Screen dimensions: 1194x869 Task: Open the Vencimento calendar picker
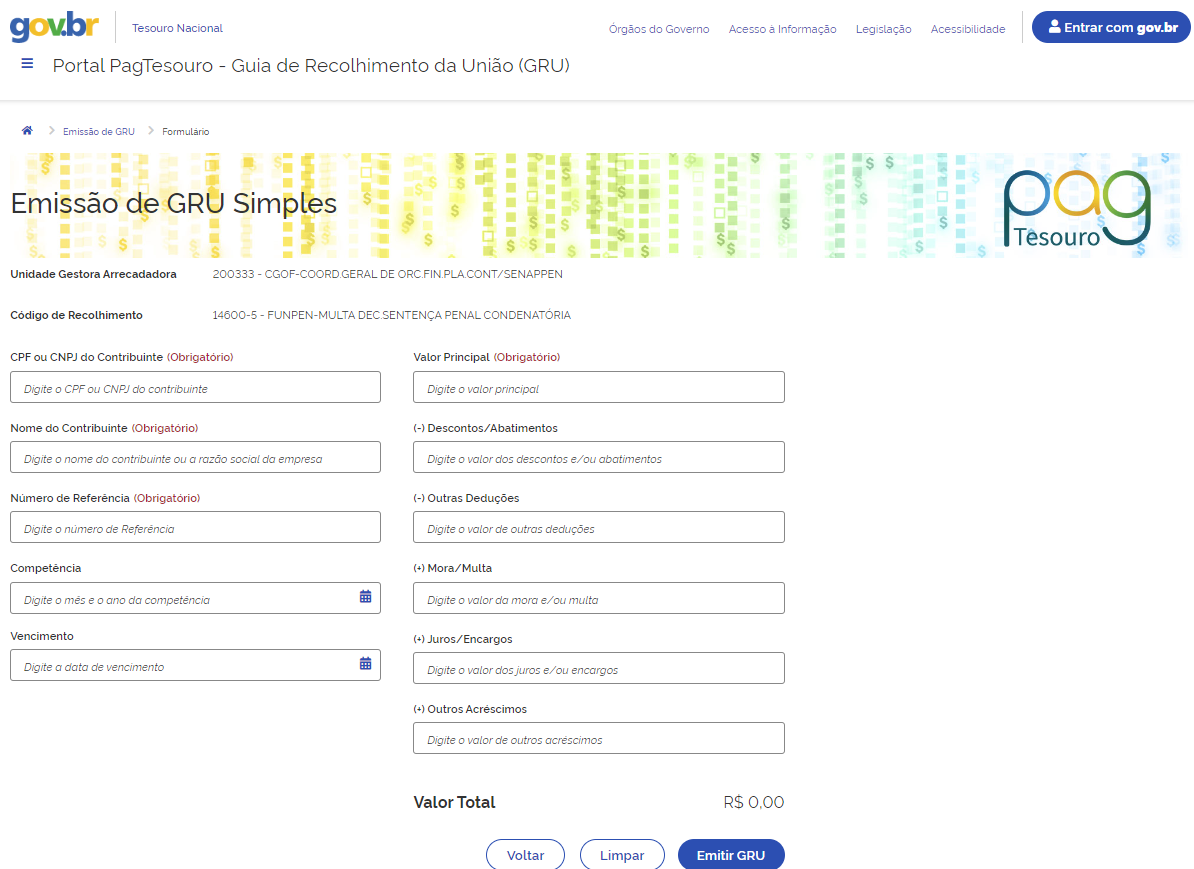[x=365, y=664]
